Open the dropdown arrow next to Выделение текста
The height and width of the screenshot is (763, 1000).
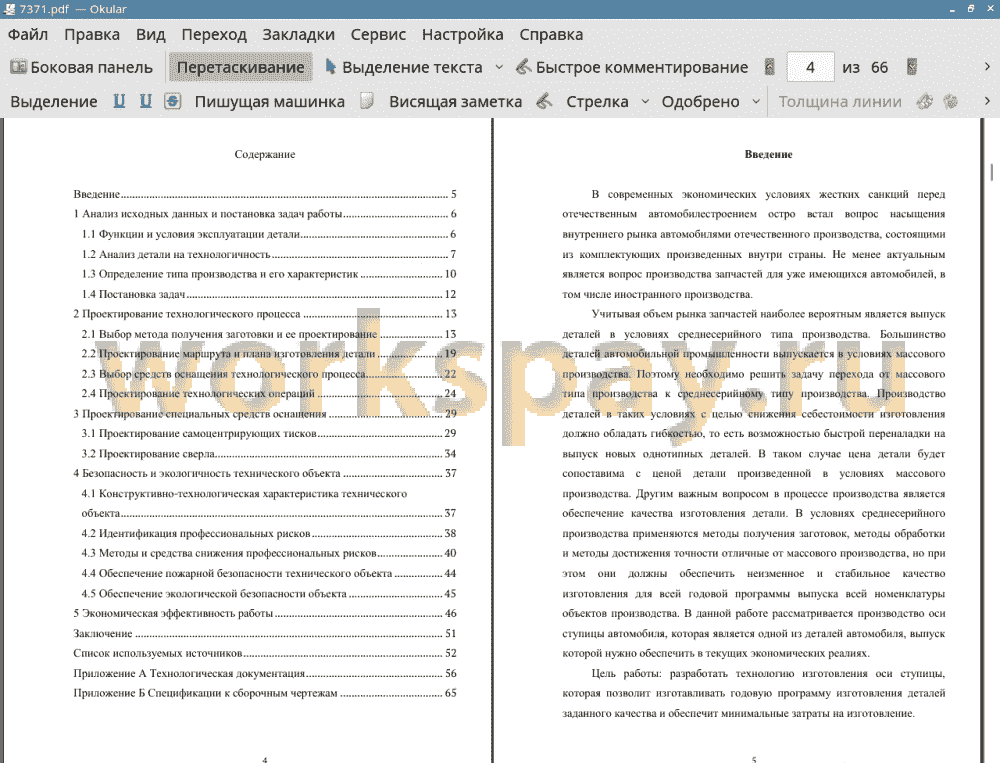click(499, 67)
